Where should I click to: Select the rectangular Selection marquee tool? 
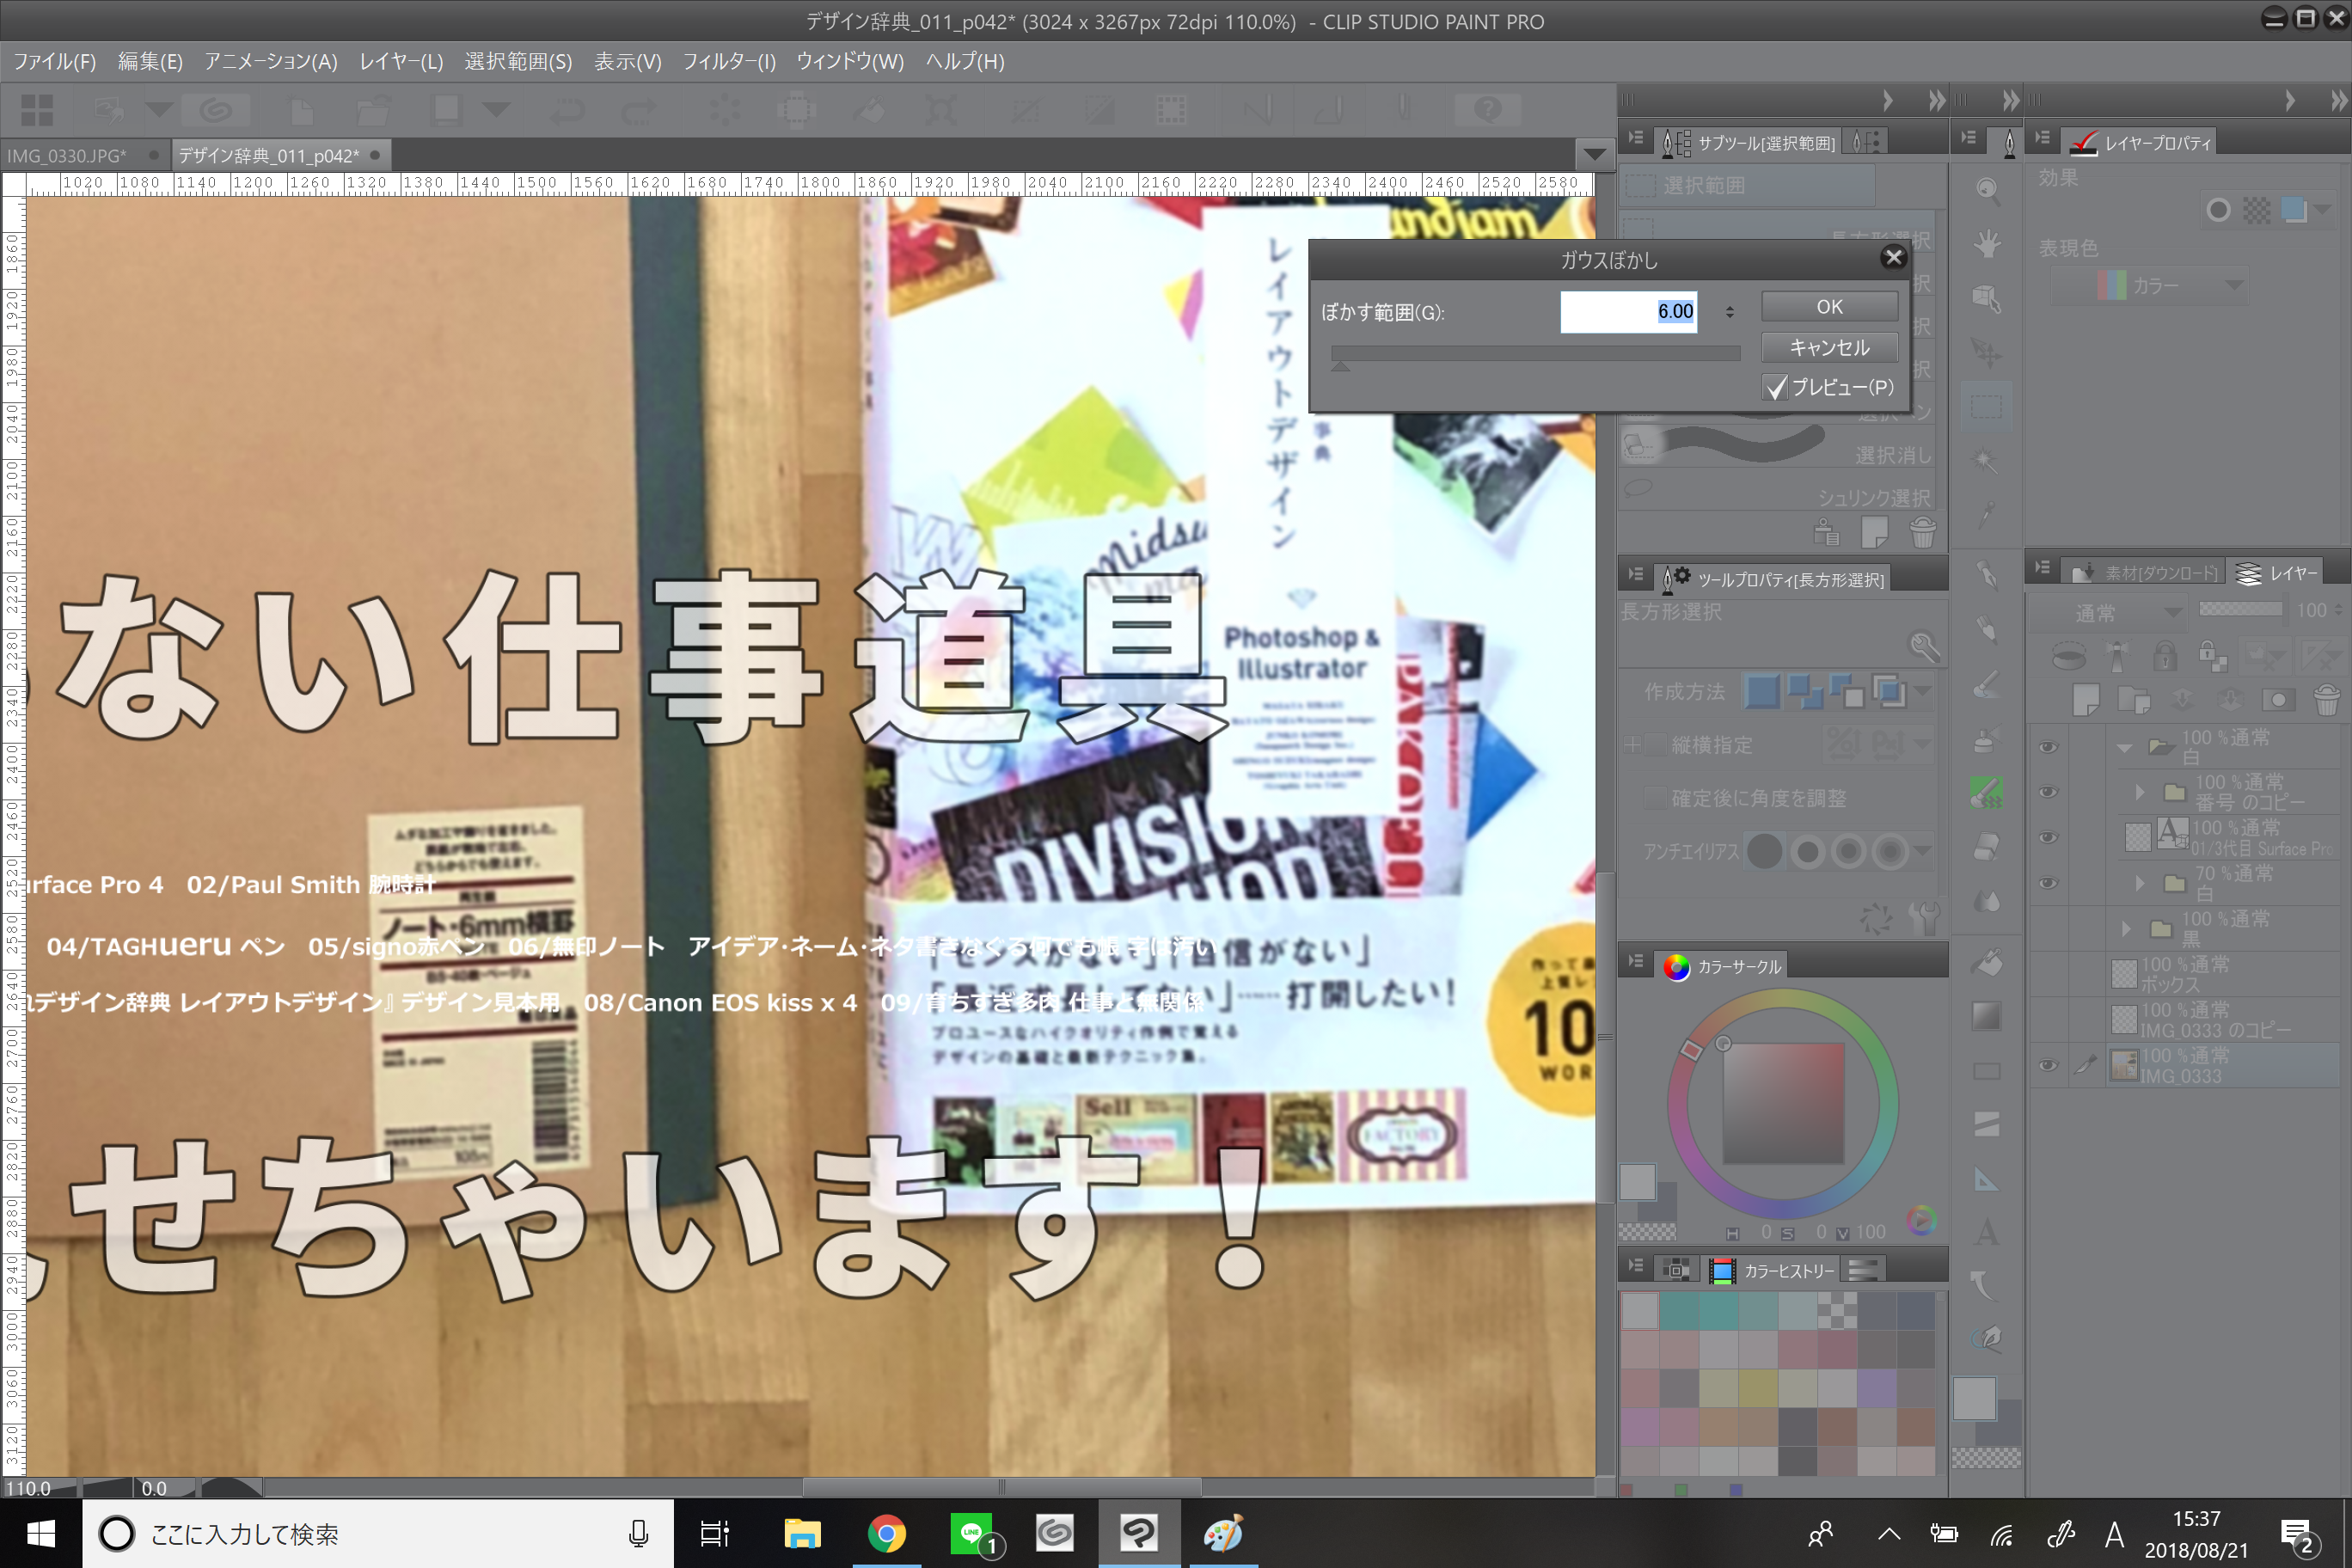(x=1987, y=406)
